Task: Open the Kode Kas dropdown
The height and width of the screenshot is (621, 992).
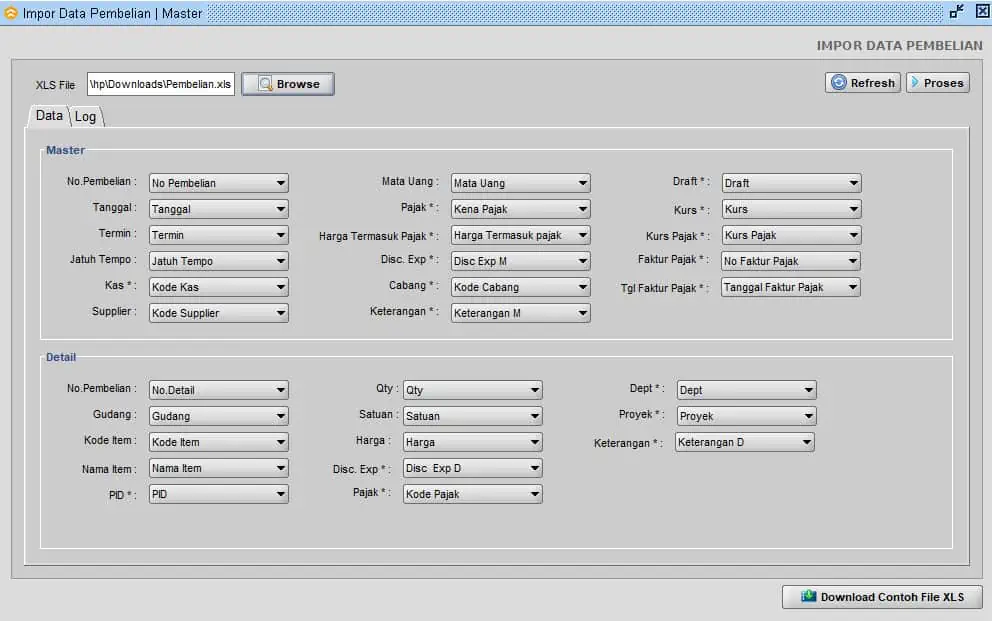Action: (x=219, y=287)
